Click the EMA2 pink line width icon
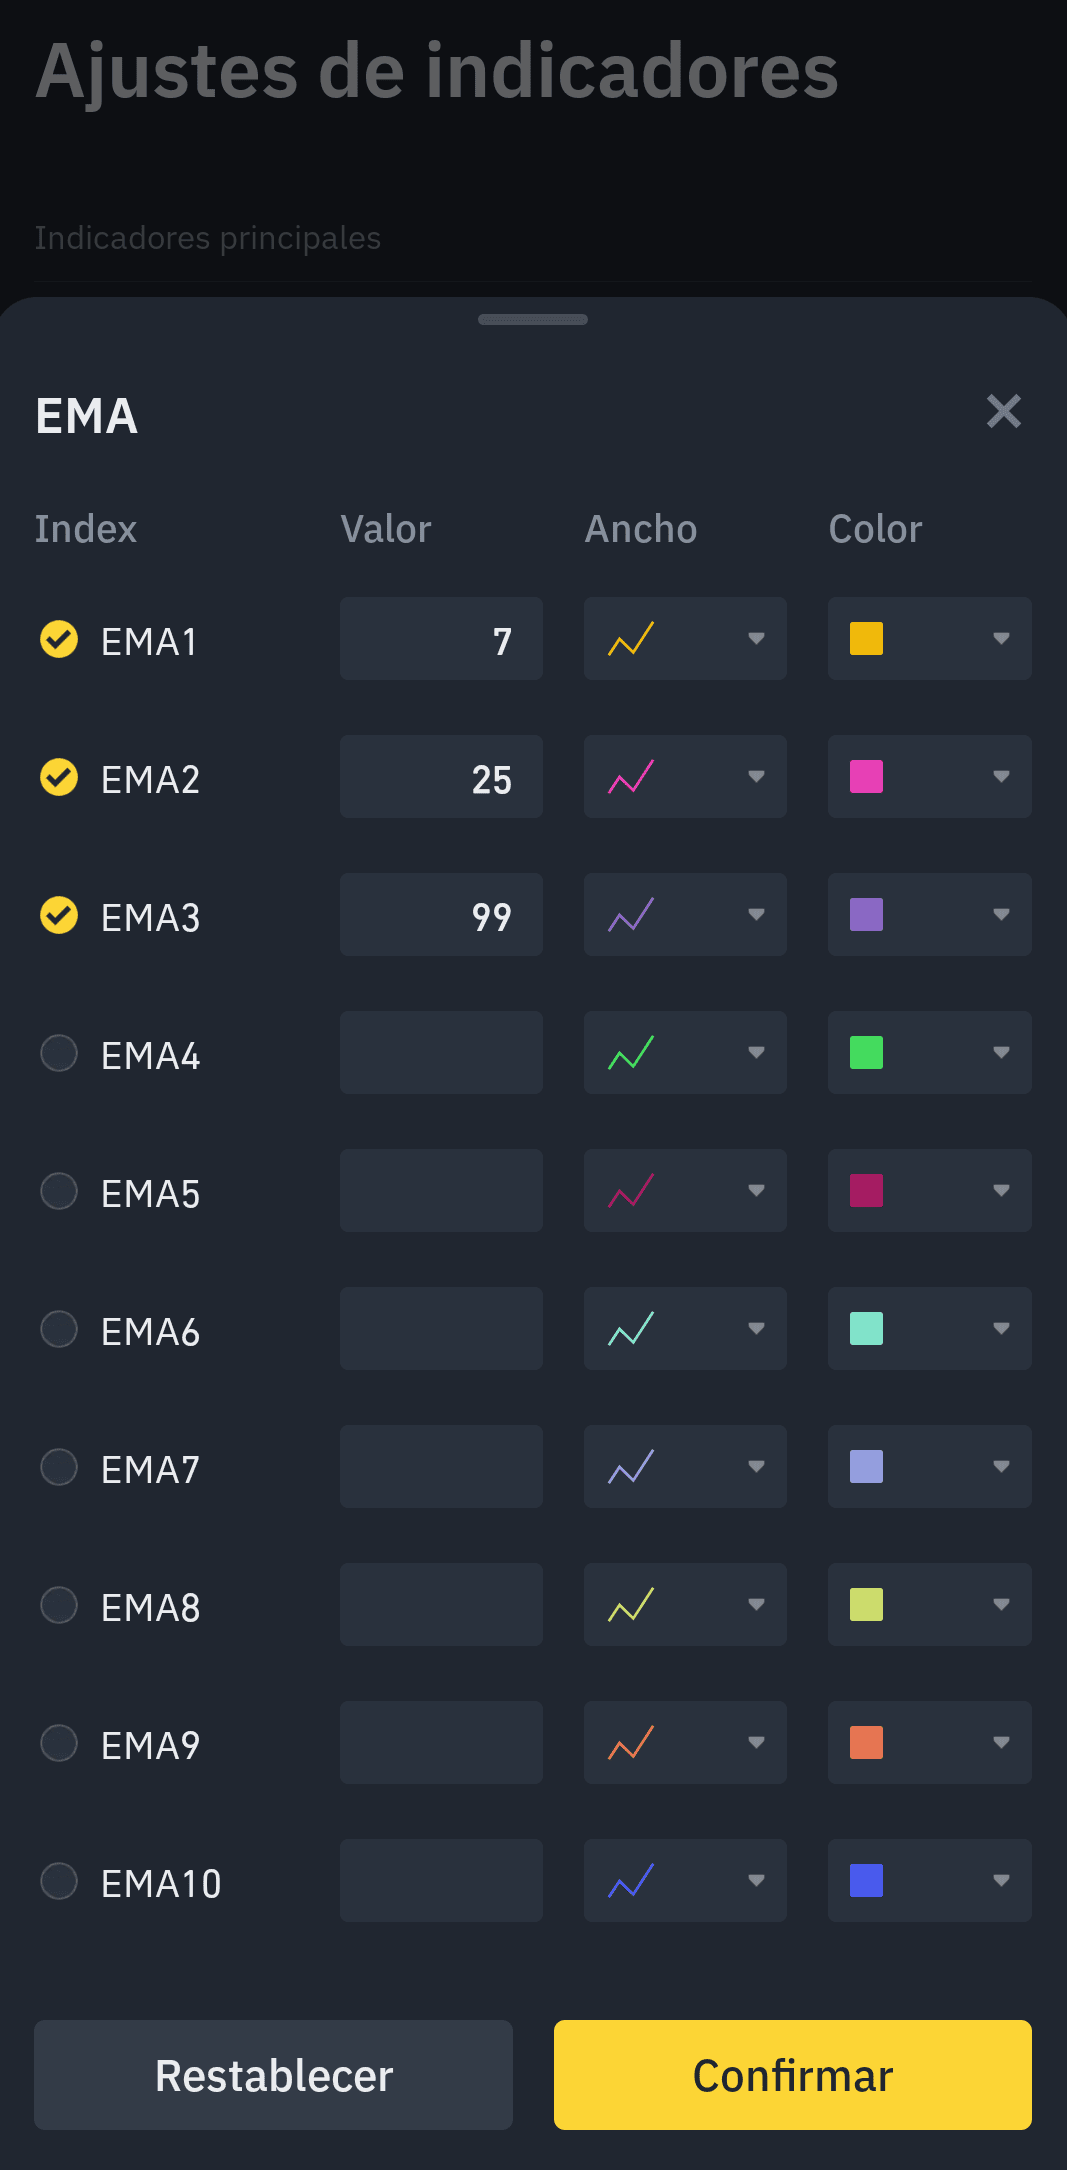The width and height of the screenshot is (1067, 2170). 631,777
